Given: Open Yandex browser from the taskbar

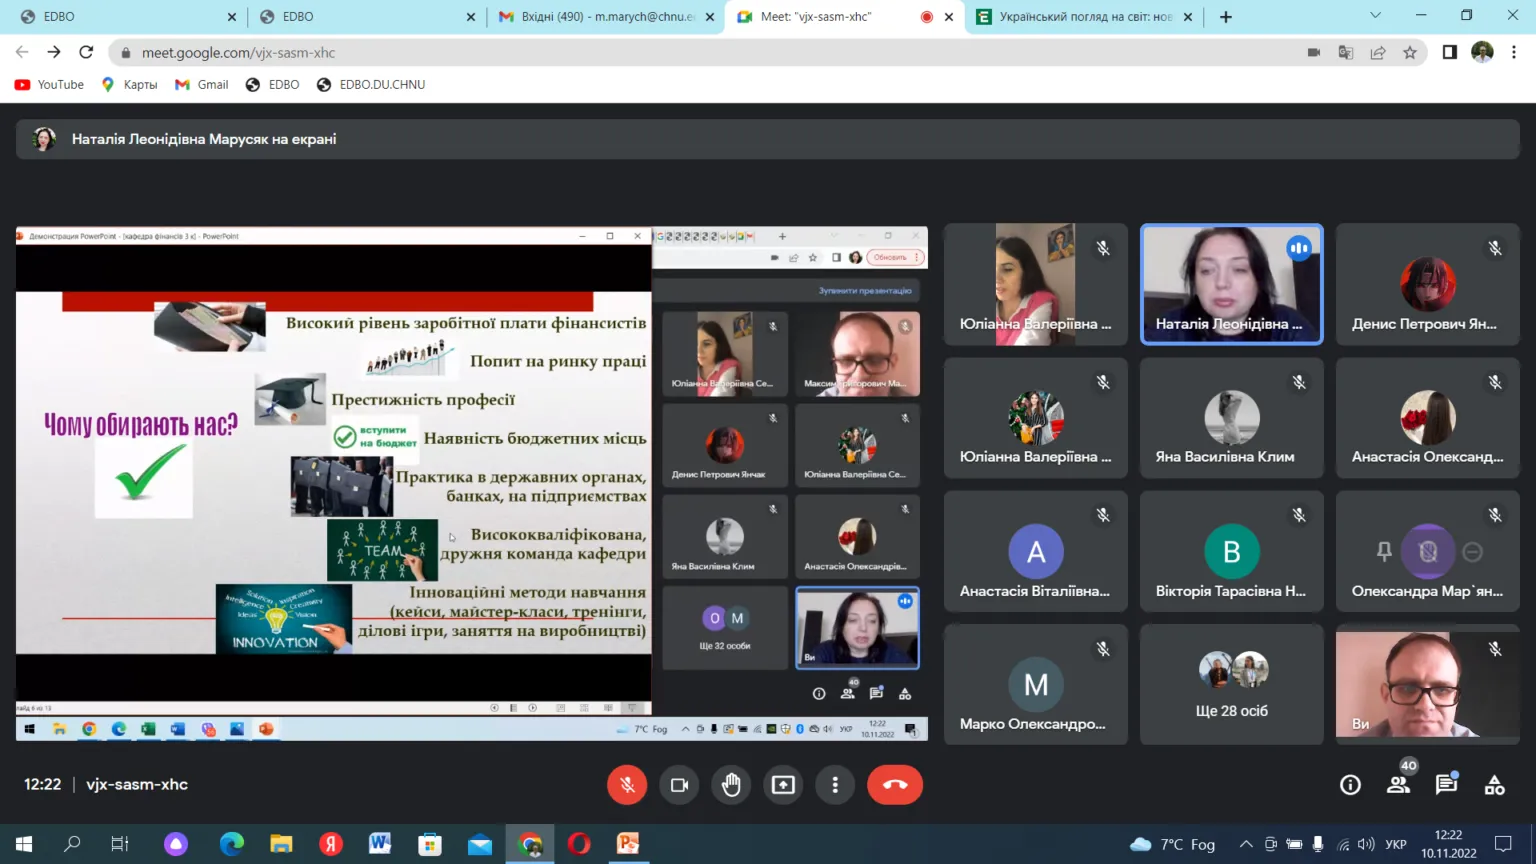Looking at the screenshot, I should tap(331, 844).
